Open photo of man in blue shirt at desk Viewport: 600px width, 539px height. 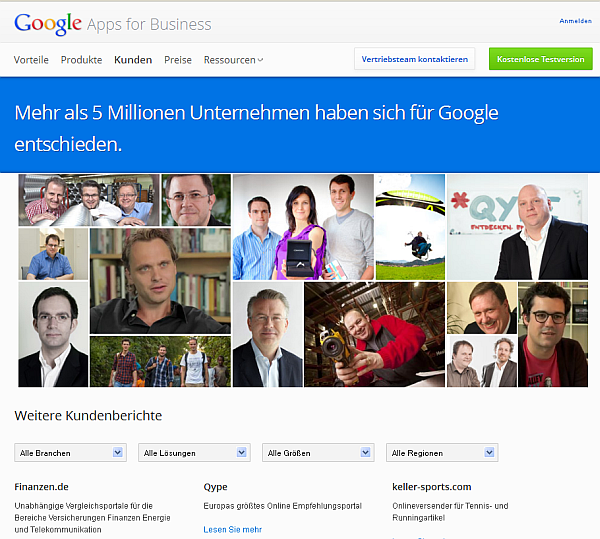coord(53,254)
